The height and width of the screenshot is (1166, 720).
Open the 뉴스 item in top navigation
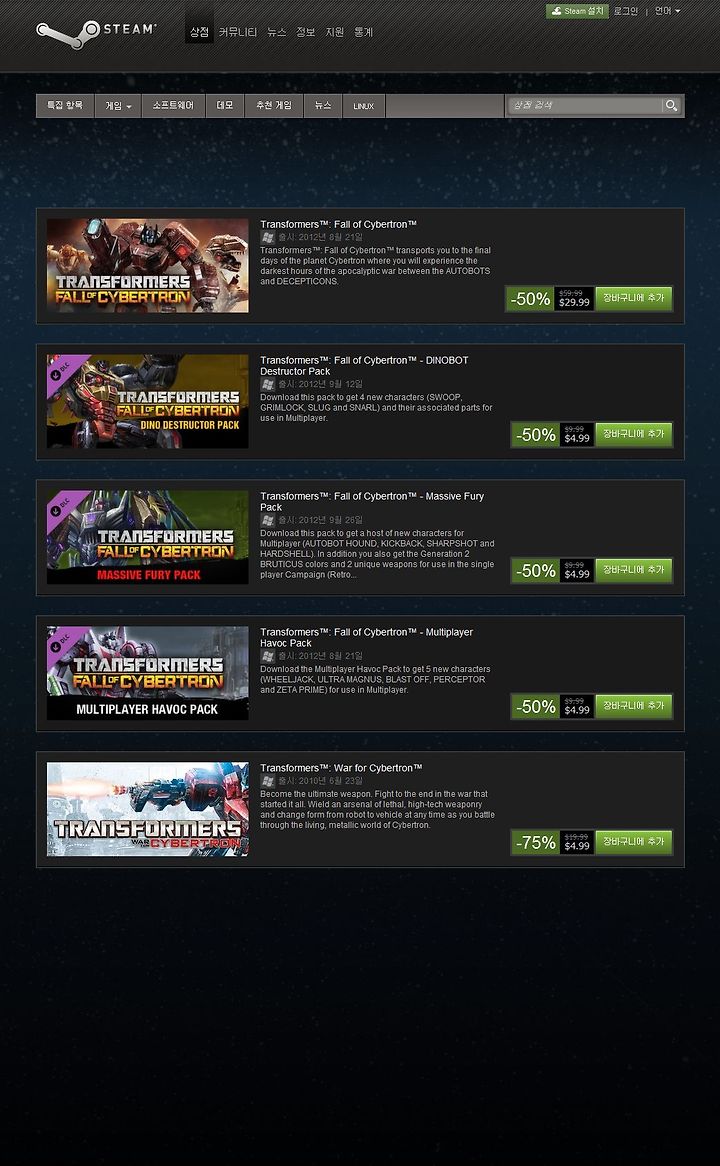coord(277,32)
